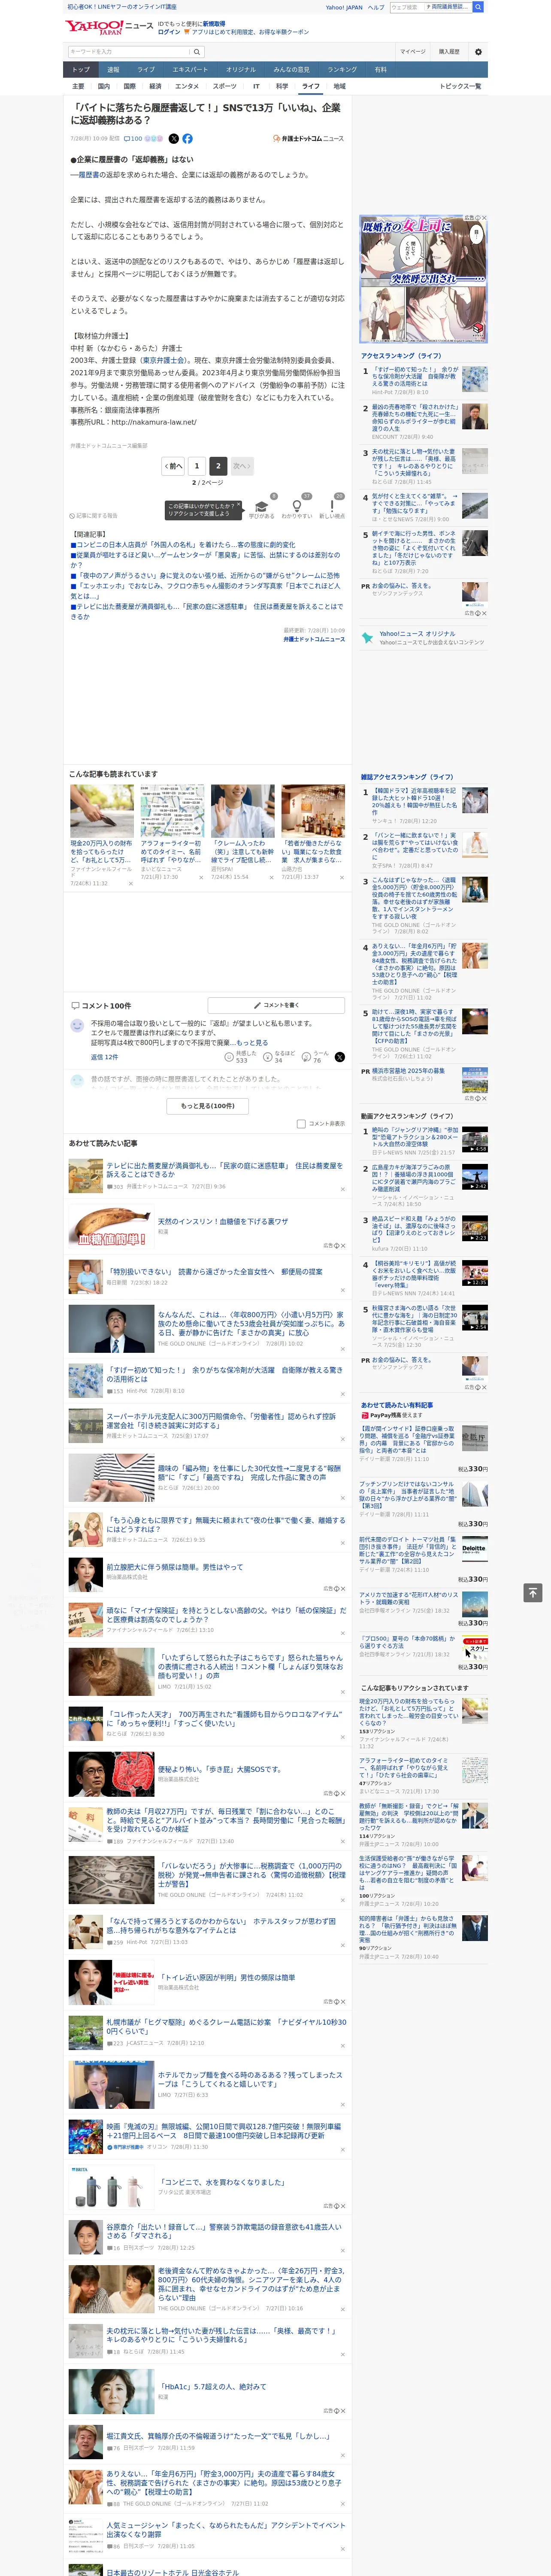Open ランキング navigation tab

point(342,69)
